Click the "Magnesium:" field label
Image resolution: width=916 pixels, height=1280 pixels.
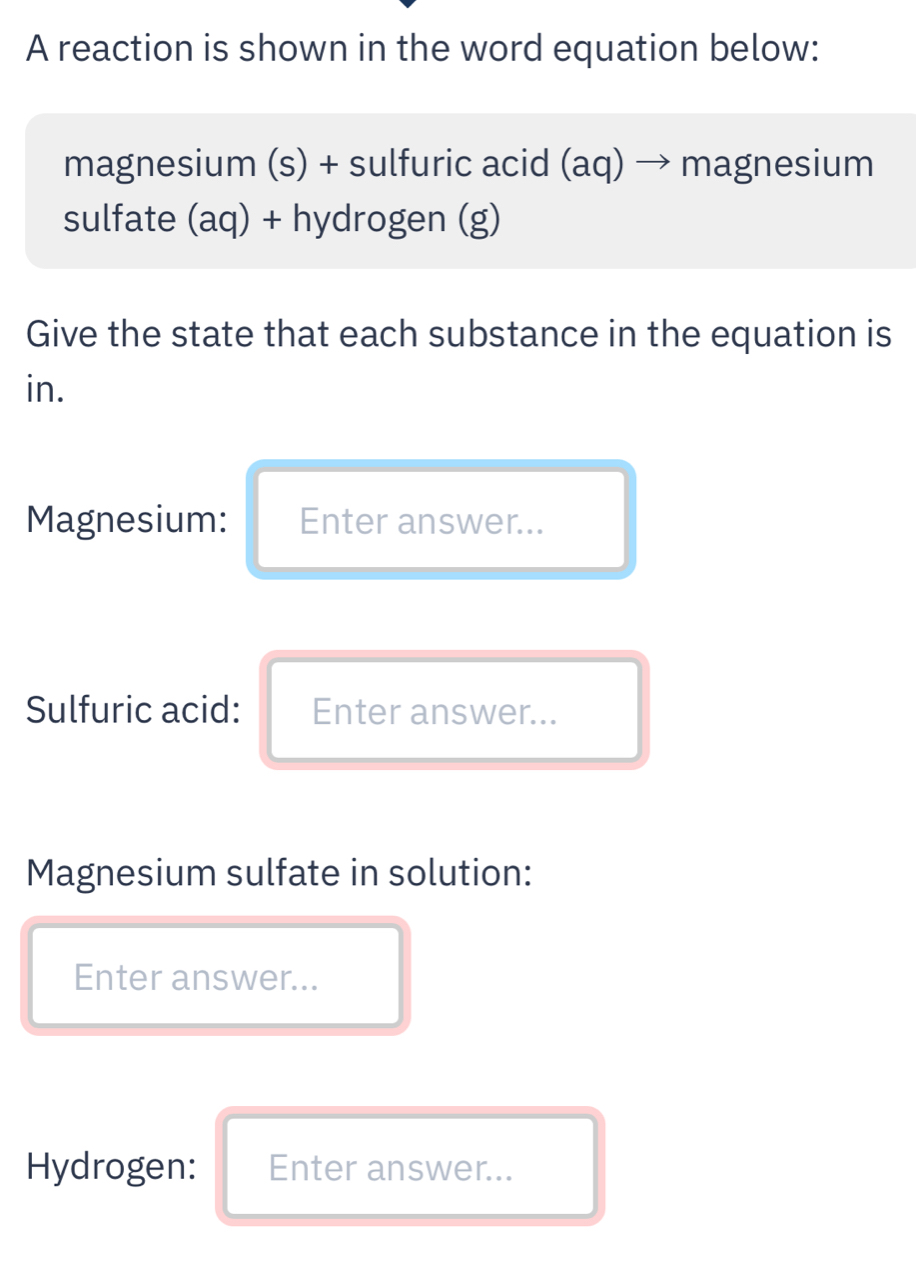point(127,520)
